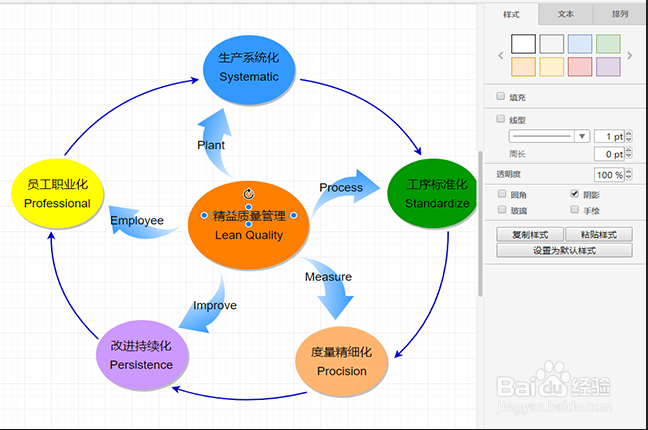The height and width of the screenshot is (430, 648).
Task: Uncheck the 阴影 shadow checkbox
Action: (574, 194)
